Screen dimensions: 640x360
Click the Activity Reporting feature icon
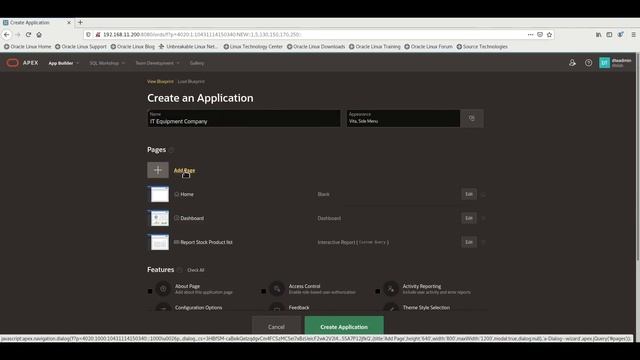[x=391, y=289]
